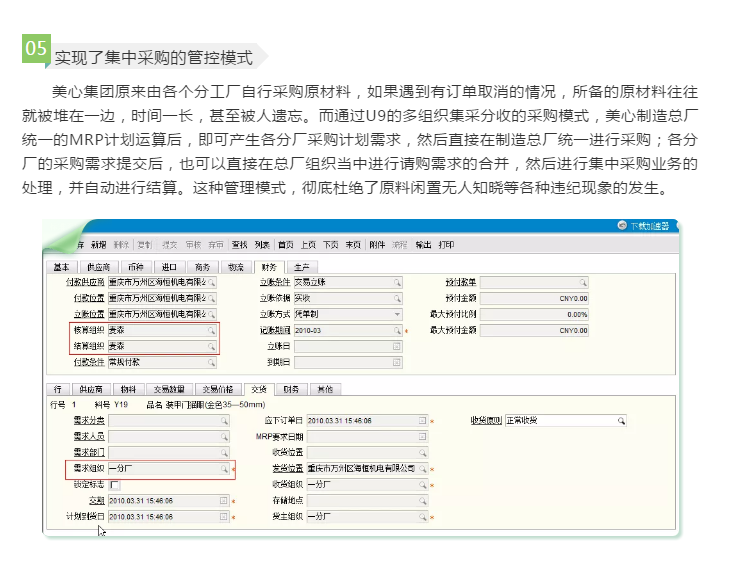Image resolution: width=730 pixels, height=568 pixels.
Task: Open calendar picker for 立账日
Action: [x=397, y=346]
